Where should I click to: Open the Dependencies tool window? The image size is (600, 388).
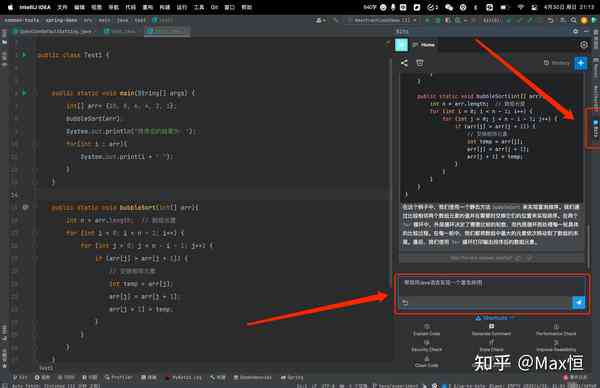(x=253, y=377)
